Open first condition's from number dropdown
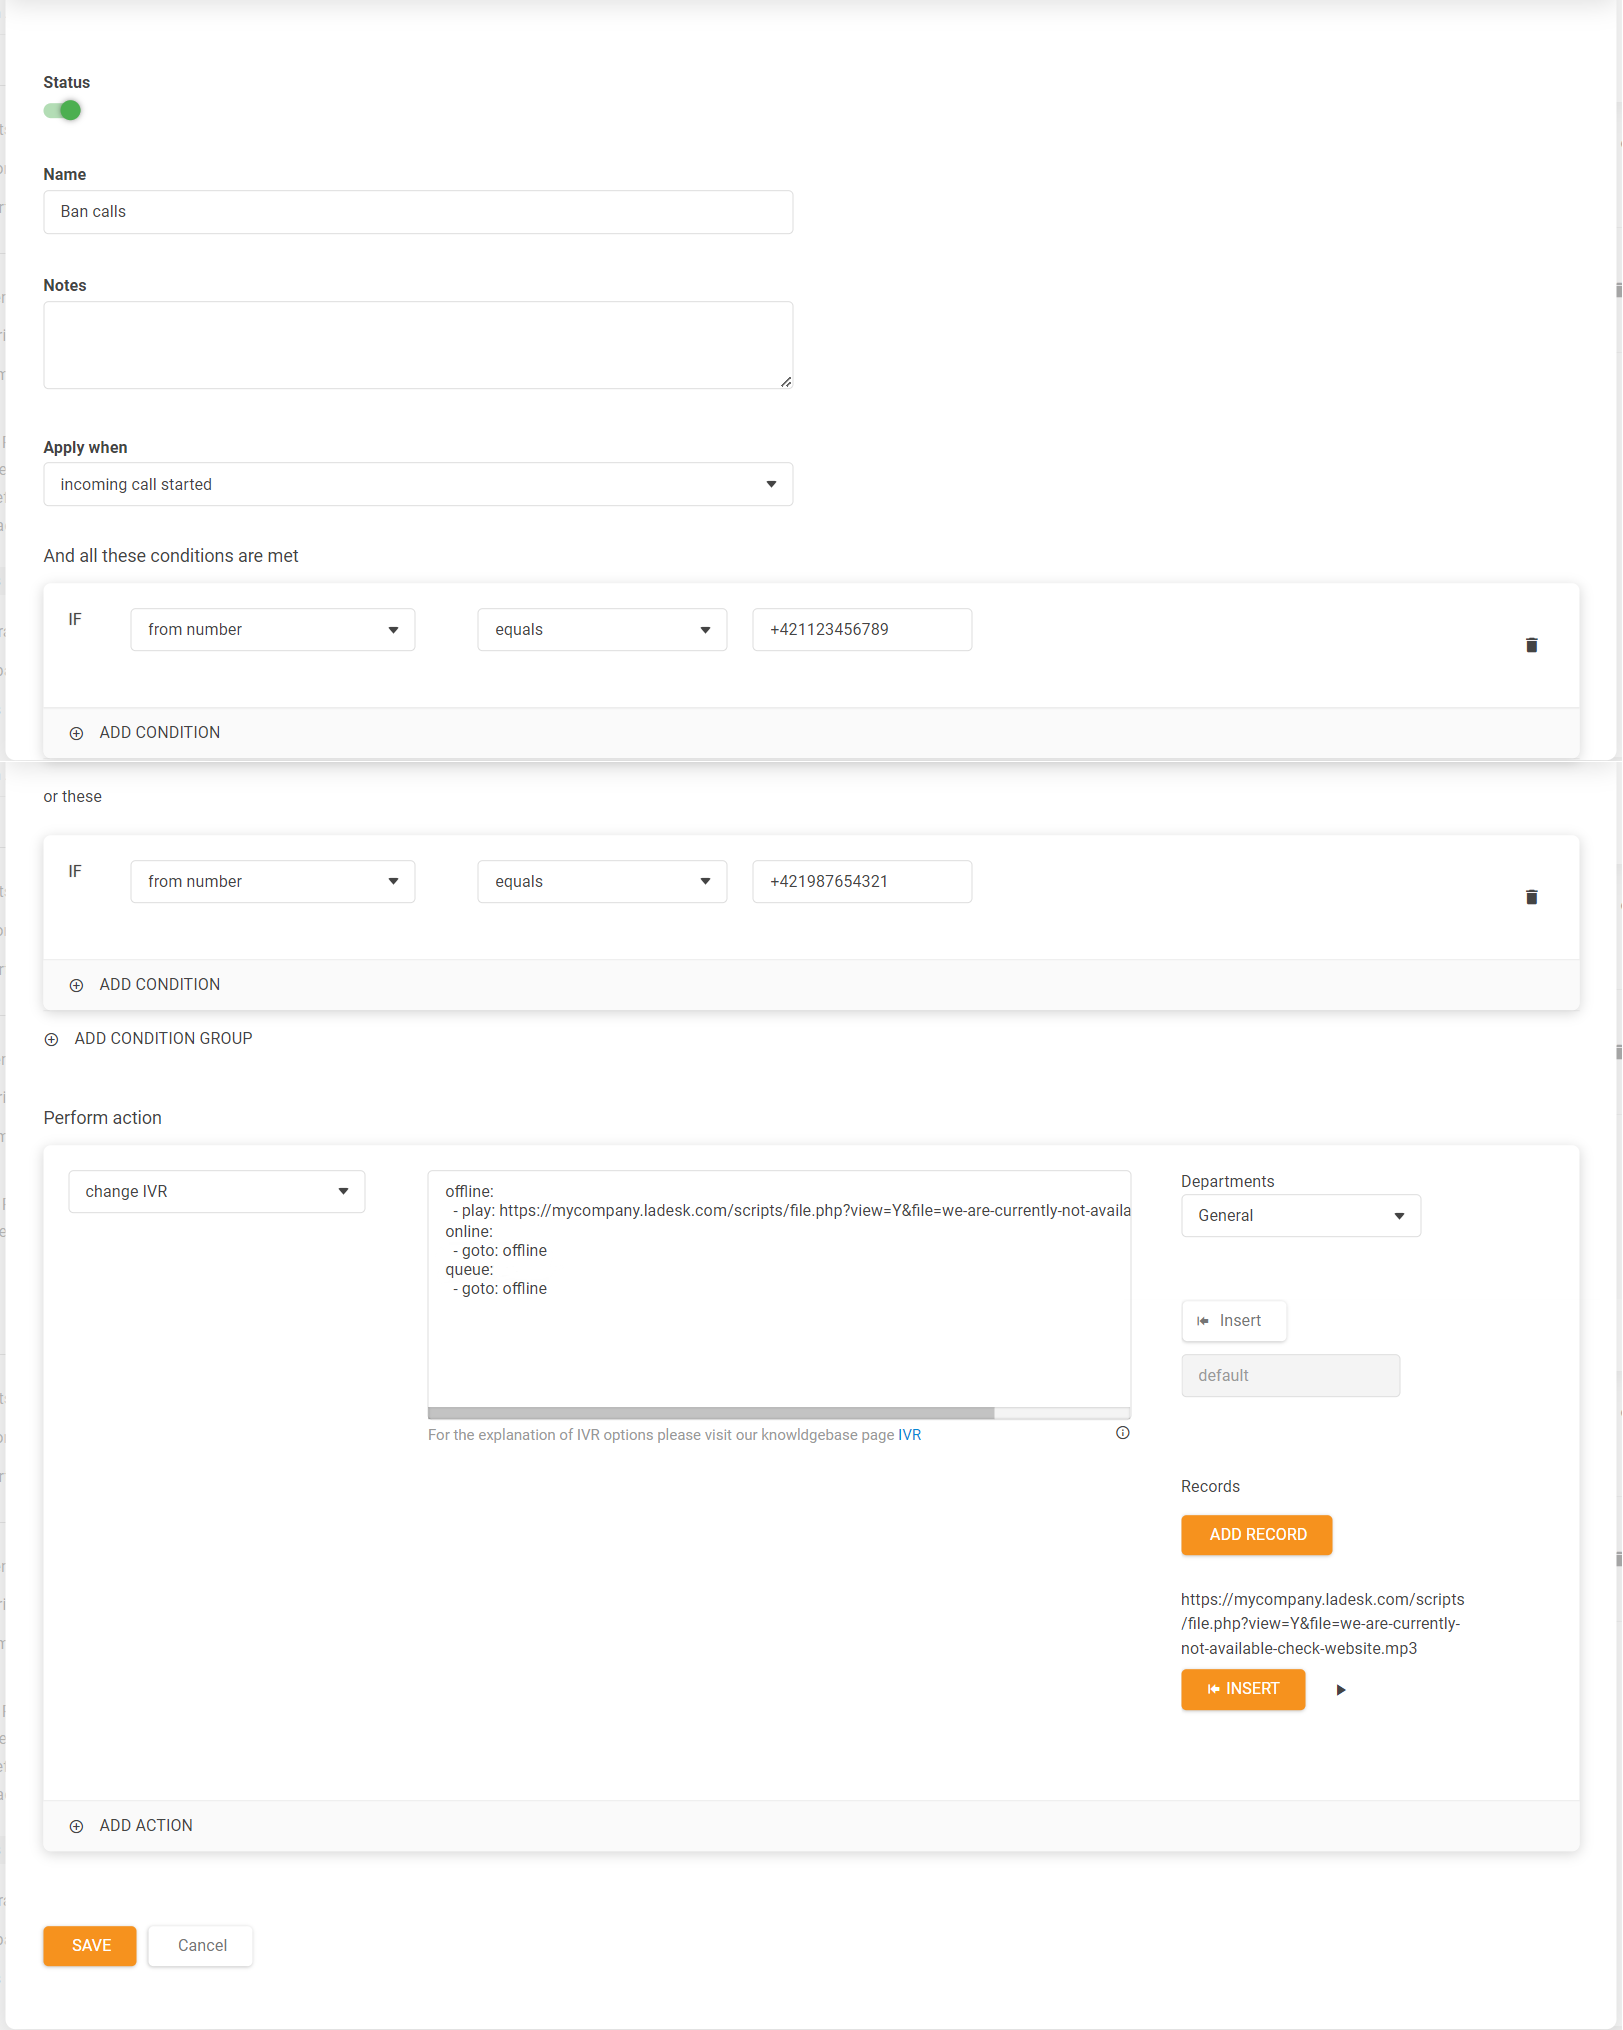Image resolution: width=1623 pixels, height=2030 pixels. (272, 630)
